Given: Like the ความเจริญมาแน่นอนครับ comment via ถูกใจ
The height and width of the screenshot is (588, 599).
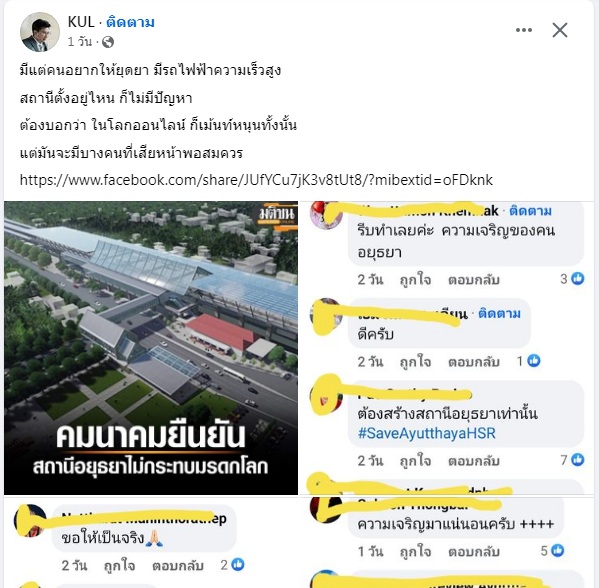Looking at the screenshot, I should (x=415, y=551).
